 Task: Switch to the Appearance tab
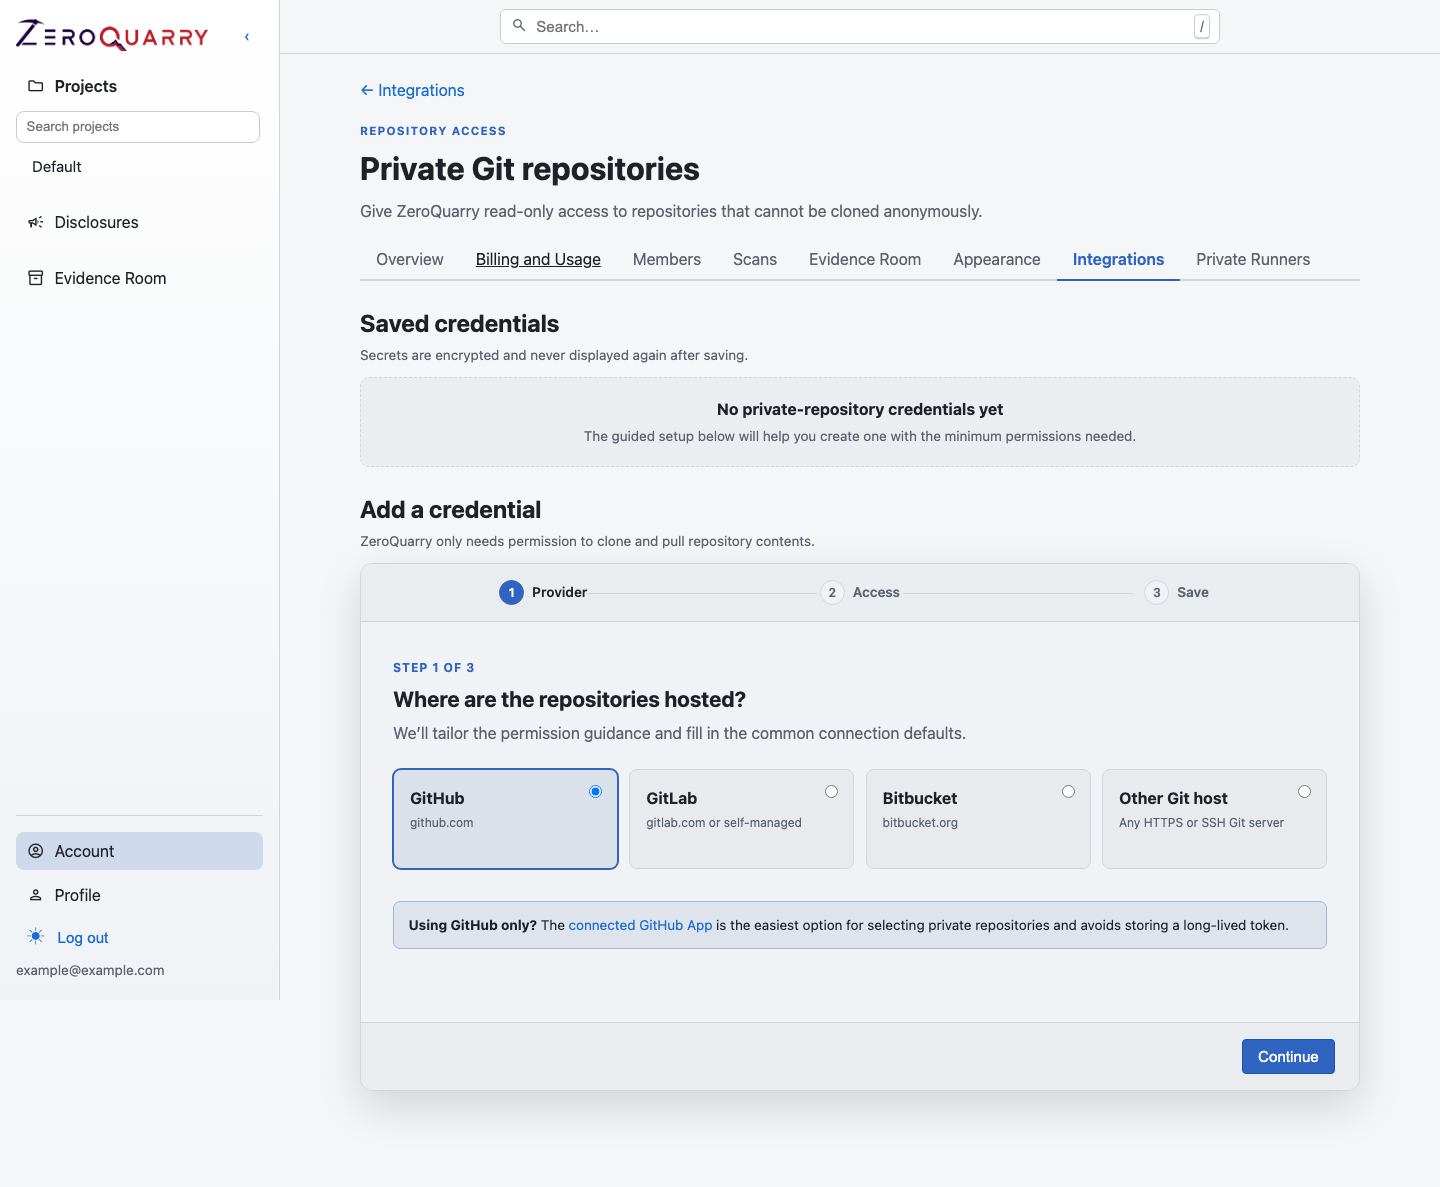coord(997,259)
